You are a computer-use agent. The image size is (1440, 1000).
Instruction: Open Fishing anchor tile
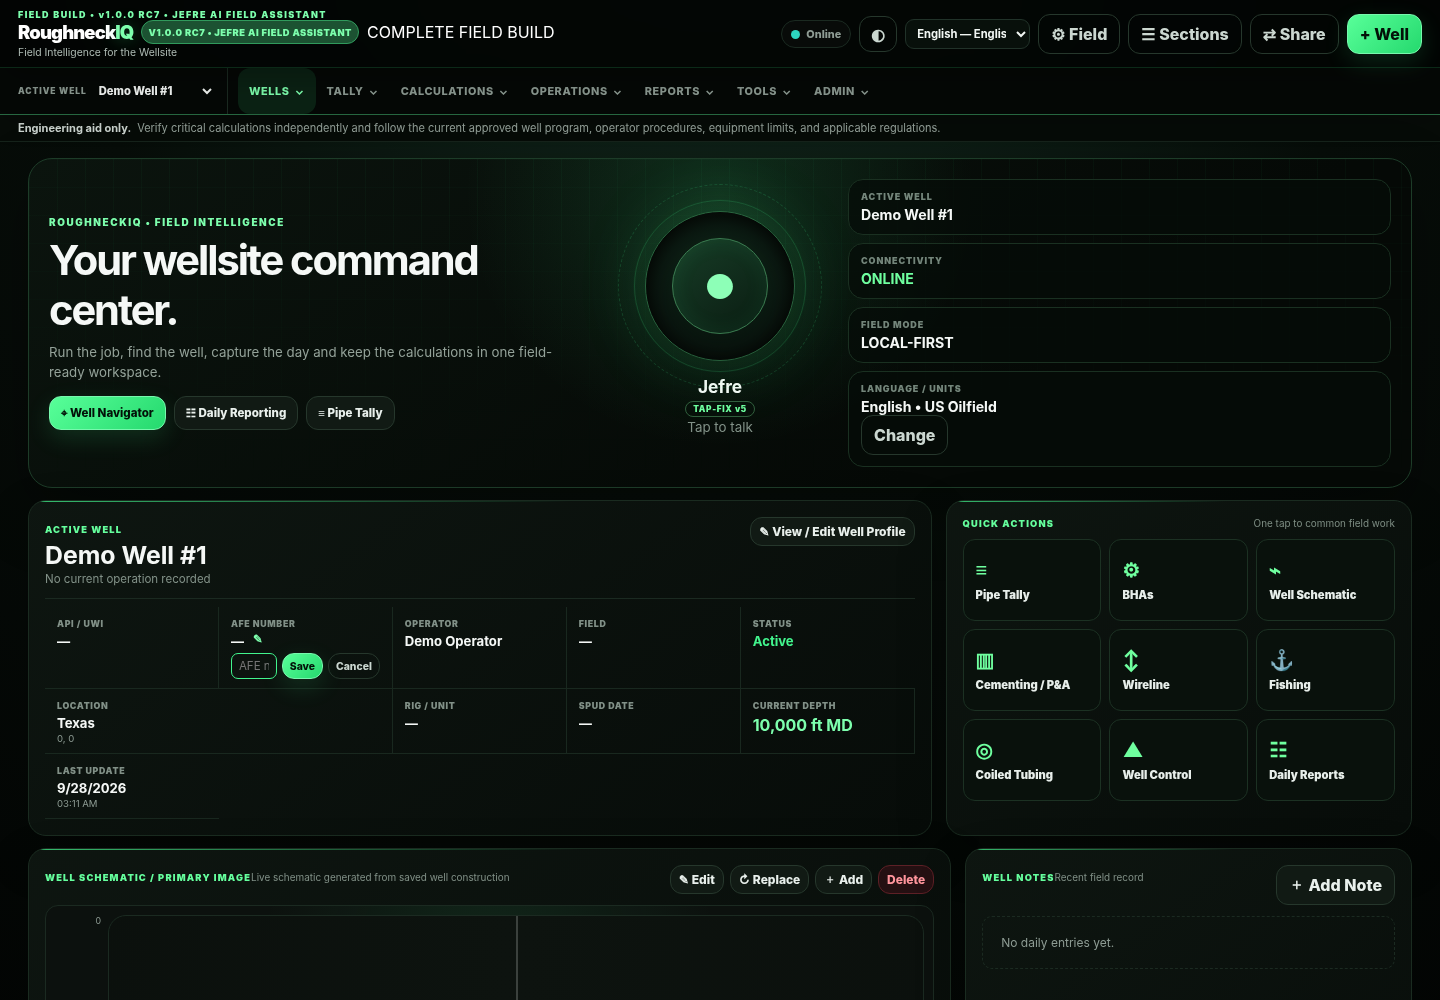tap(1325, 670)
